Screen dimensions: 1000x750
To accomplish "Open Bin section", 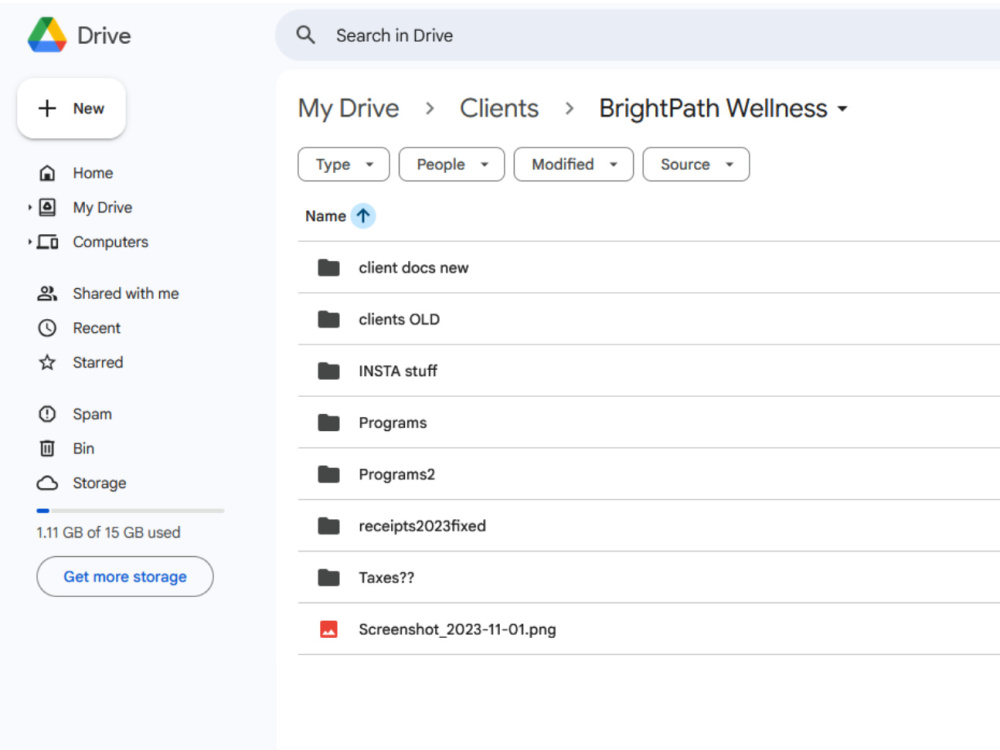I will click(x=84, y=448).
